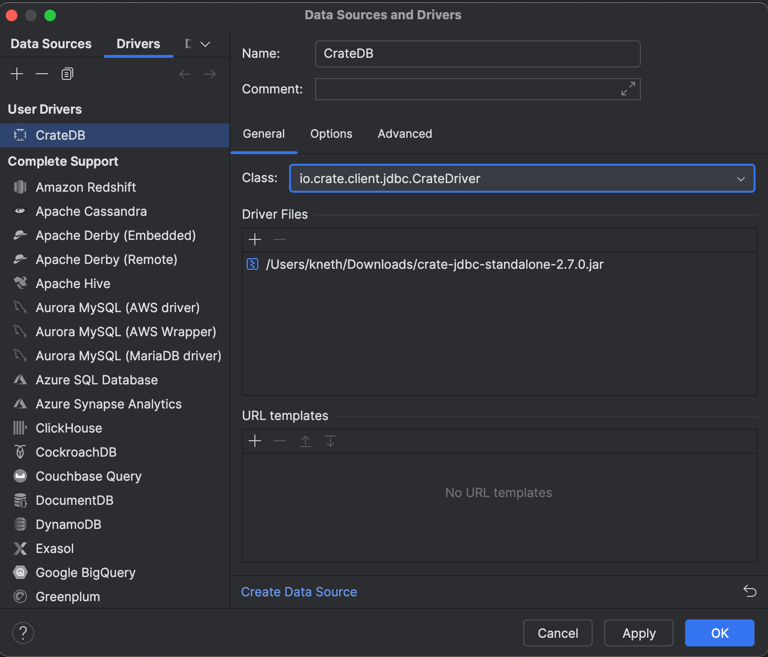This screenshot has height=657, width=768.
Task: Expand the Comment field editor
Action: pyautogui.click(x=628, y=89)
